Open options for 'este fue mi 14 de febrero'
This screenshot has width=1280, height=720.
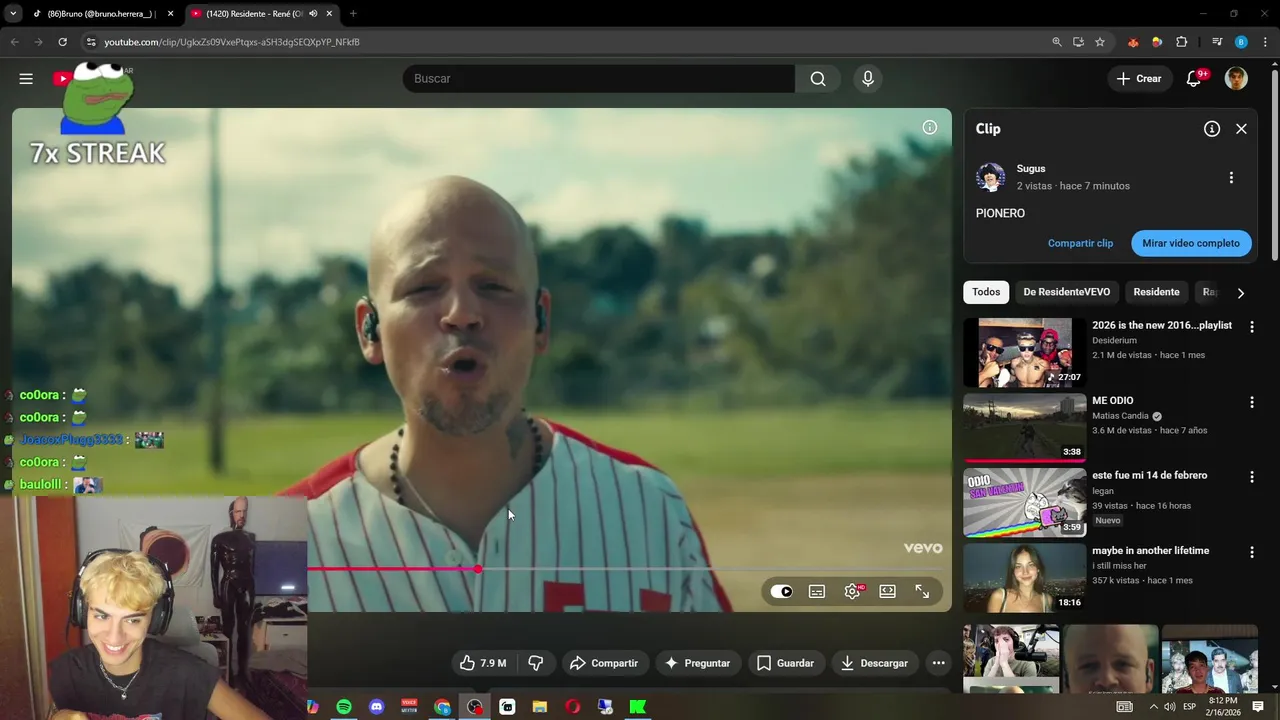(1251, 477)
